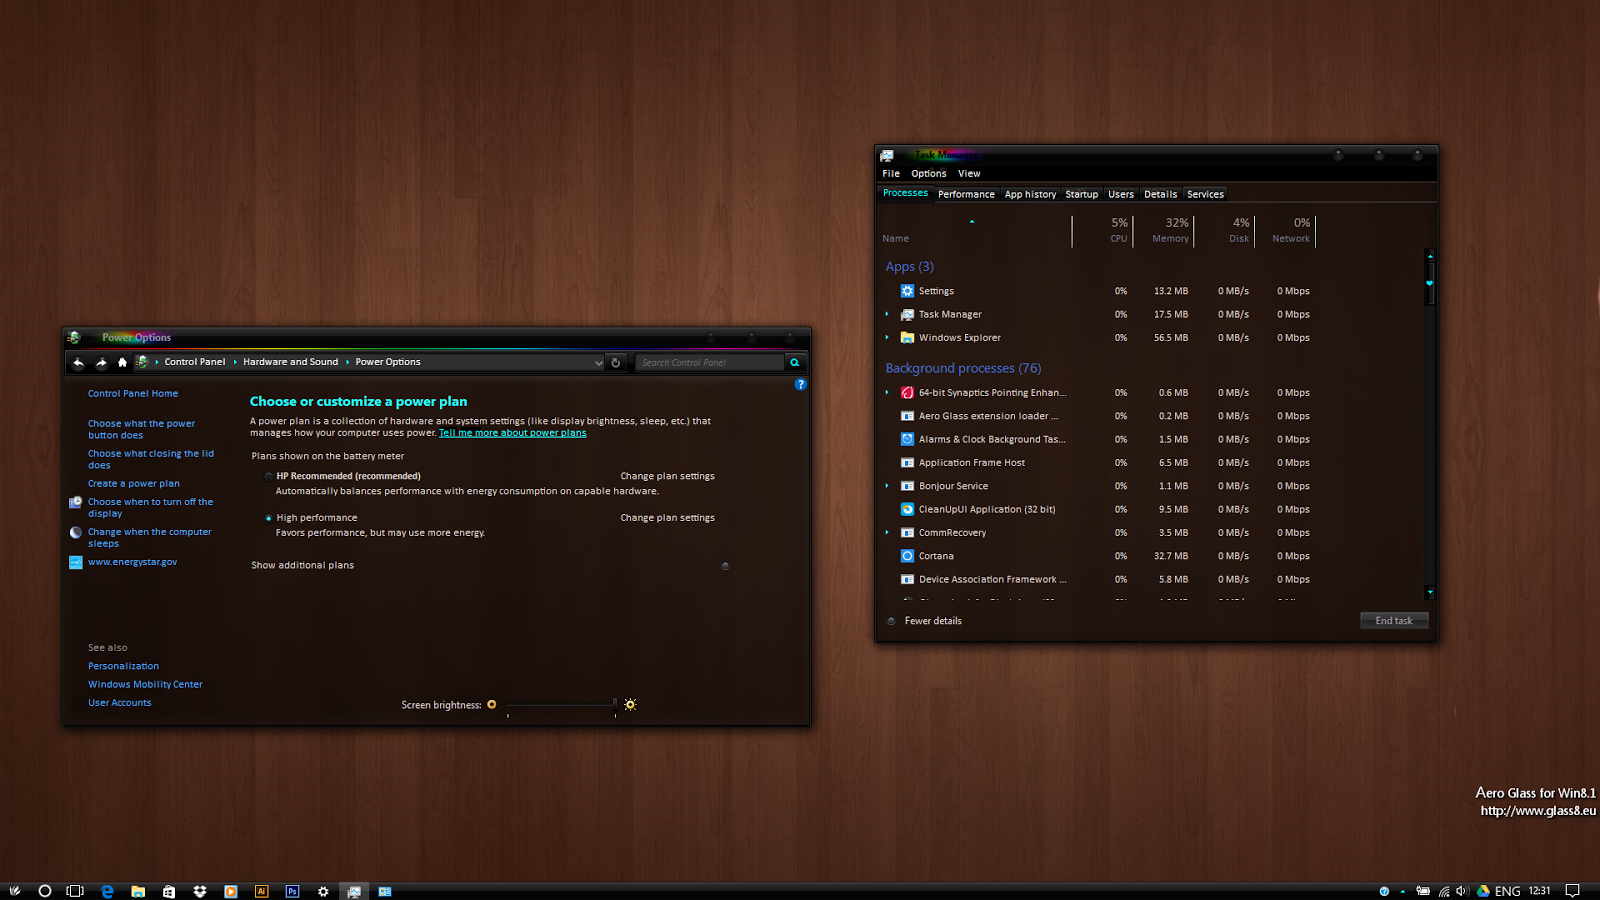
Task: Open the volume control in system tray
Action: click(x=1463, y=891)
